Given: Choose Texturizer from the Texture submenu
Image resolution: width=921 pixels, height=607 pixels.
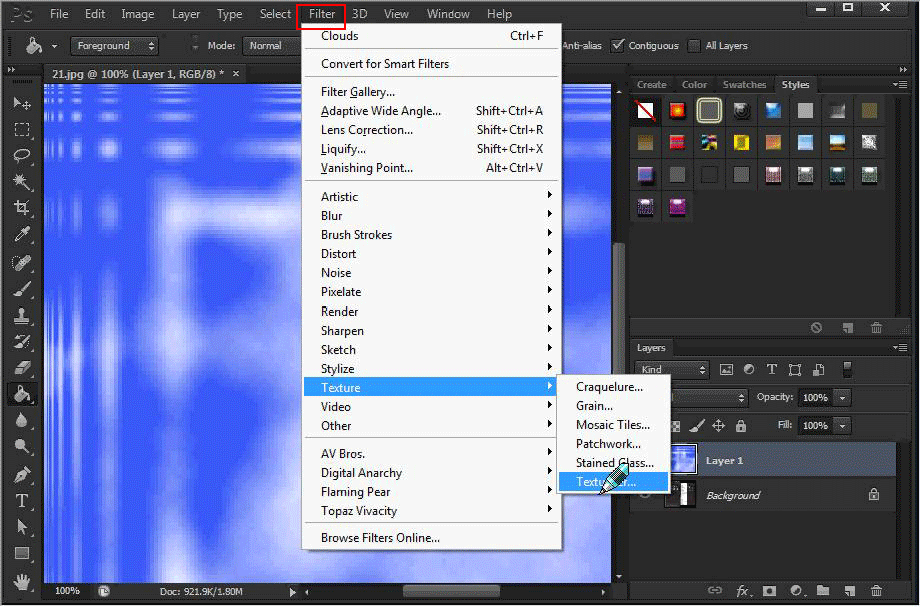Looking at the screenshot, I should [x=607, y=482].
